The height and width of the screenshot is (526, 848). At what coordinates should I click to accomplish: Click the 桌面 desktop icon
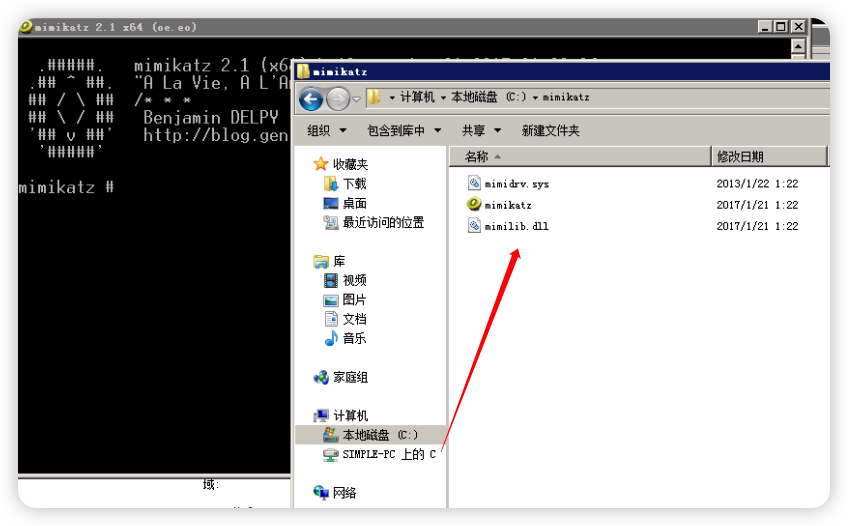click(x=330, y=203)
